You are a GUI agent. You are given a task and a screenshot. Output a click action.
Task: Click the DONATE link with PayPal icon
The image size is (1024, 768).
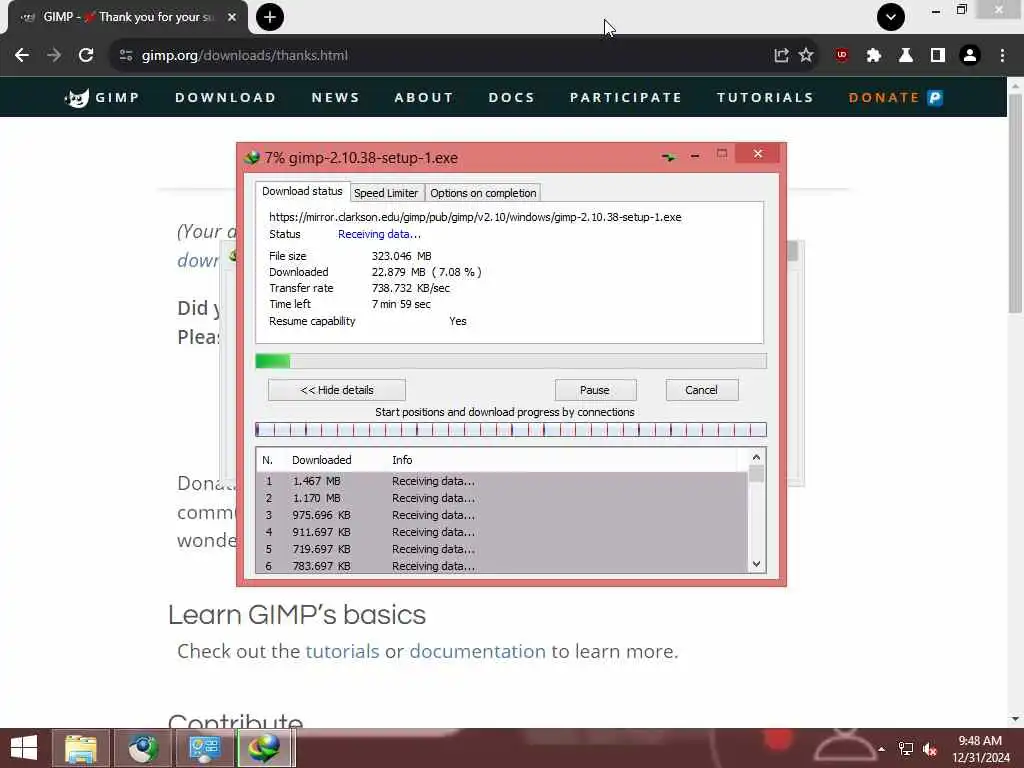[x=895, y=98]
